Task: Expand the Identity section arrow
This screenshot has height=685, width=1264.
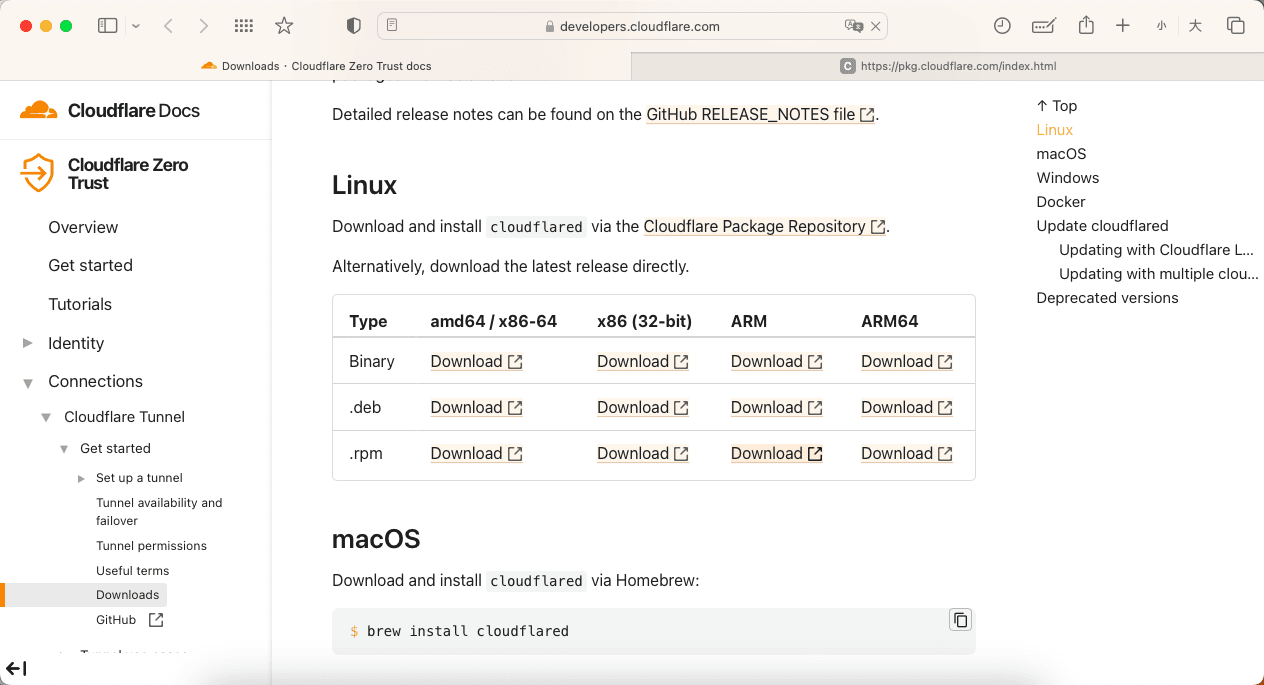Action: pos(28,343)
